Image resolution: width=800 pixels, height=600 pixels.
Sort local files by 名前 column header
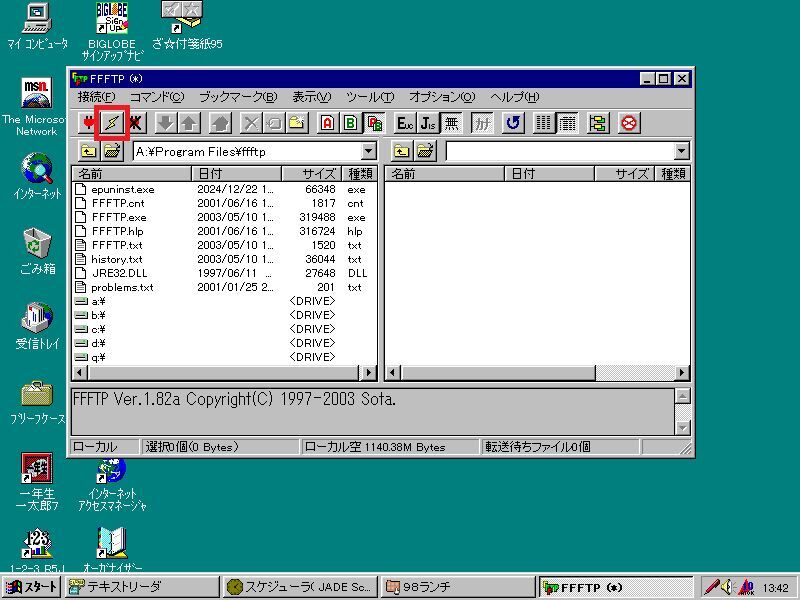(132, 173)
